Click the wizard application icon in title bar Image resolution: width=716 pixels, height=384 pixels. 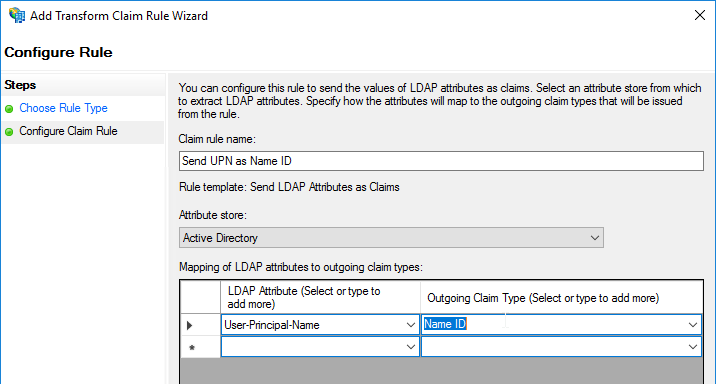[x=17, y=16]
